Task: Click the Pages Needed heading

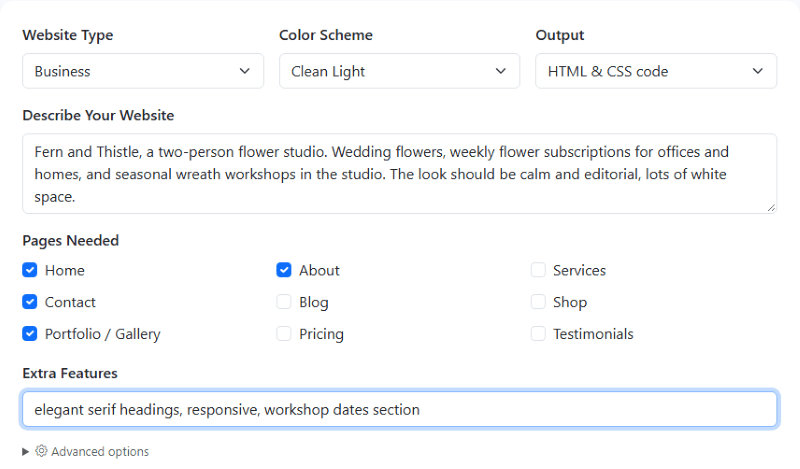Action: coord(70,241)
